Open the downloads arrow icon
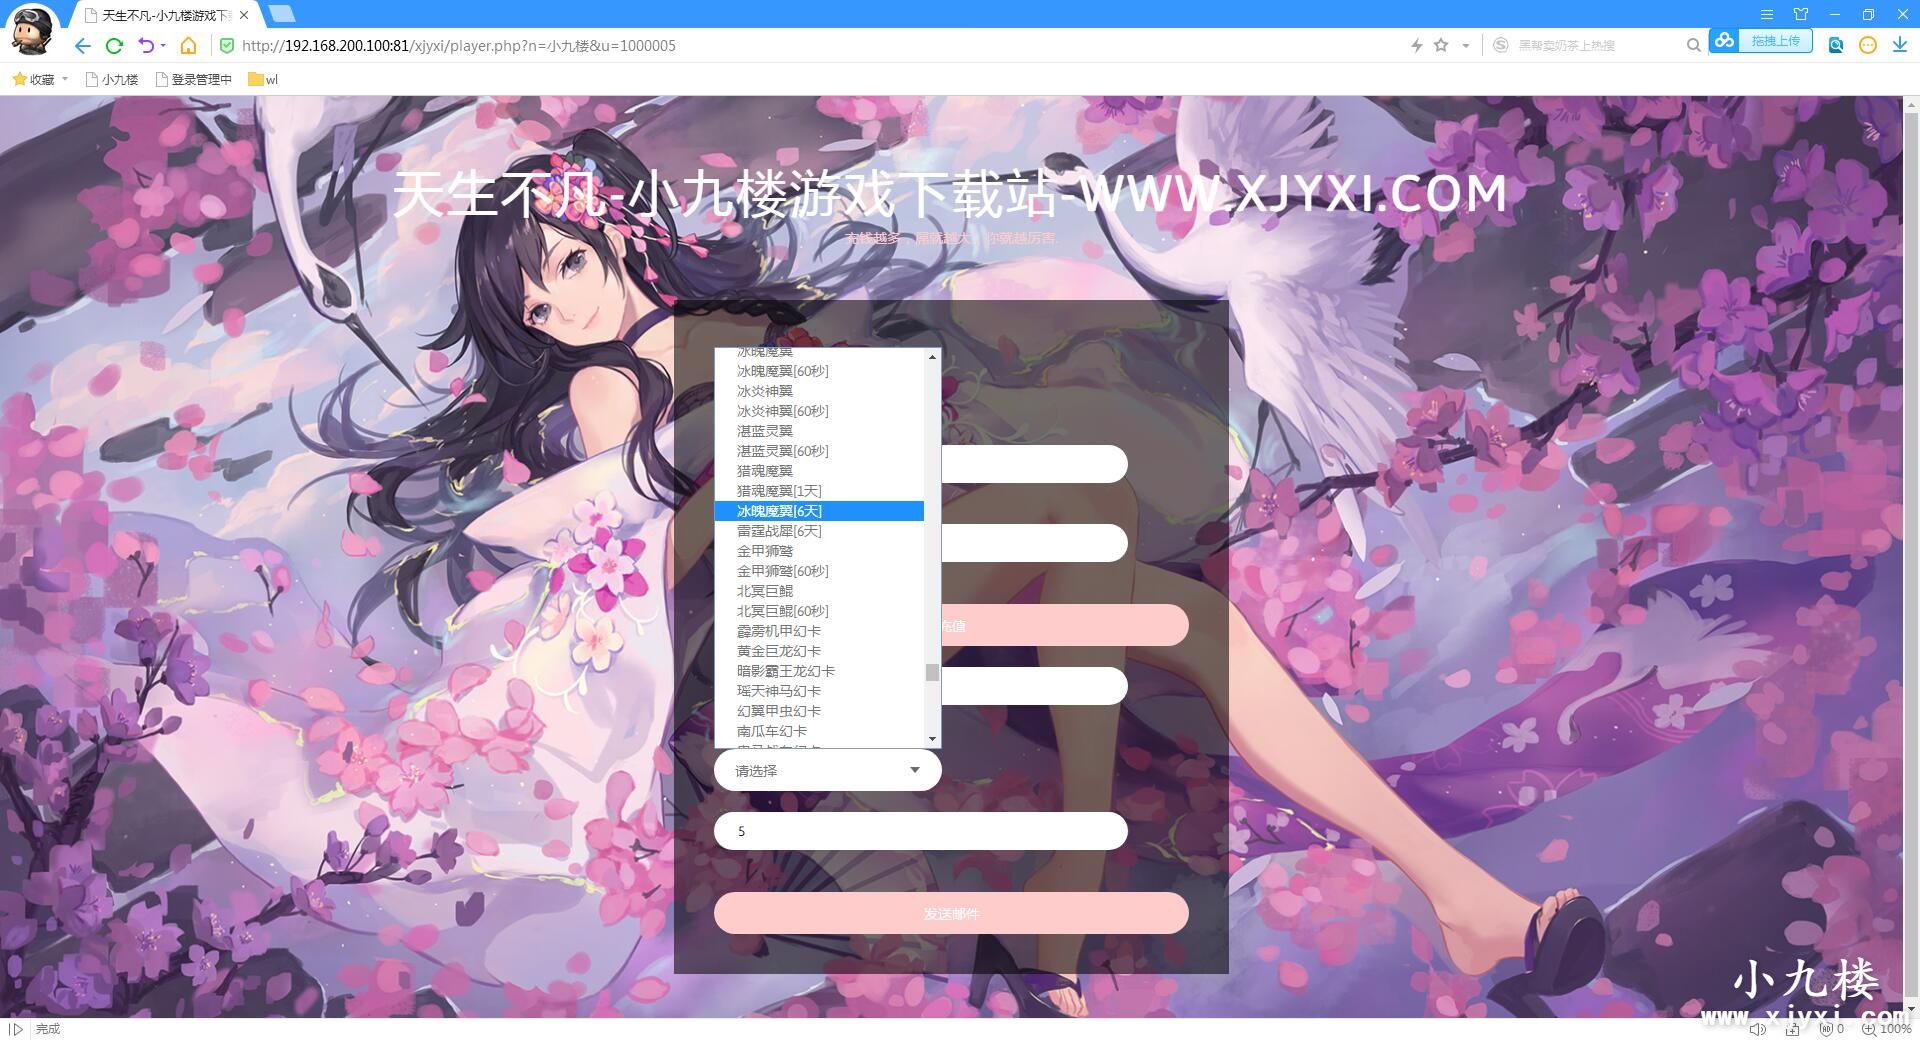Viewport: 1920px width, 1040px height. tap(1899, 45)
